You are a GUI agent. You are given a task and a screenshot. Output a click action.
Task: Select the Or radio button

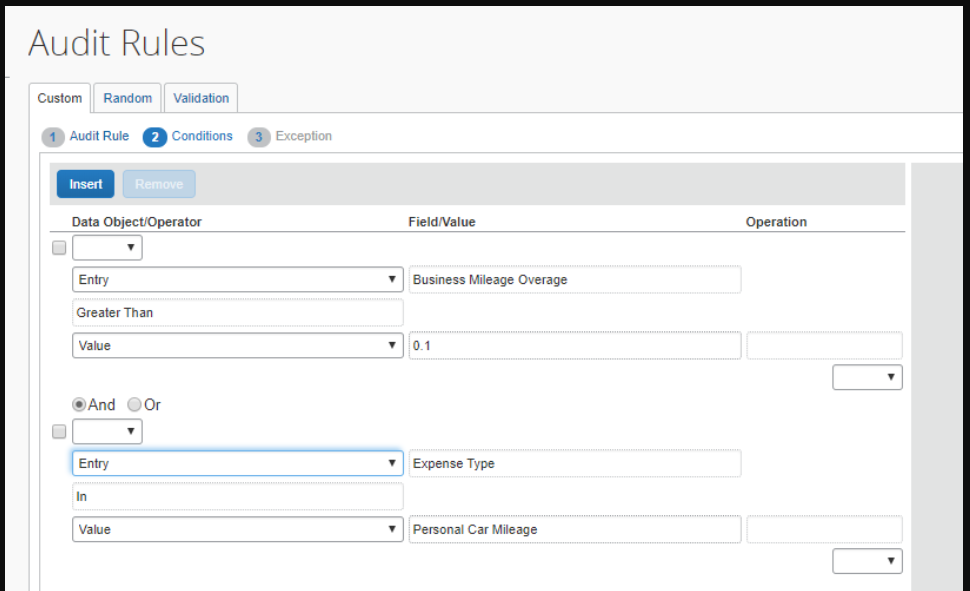pyautogui.click(x=134, y=405)
